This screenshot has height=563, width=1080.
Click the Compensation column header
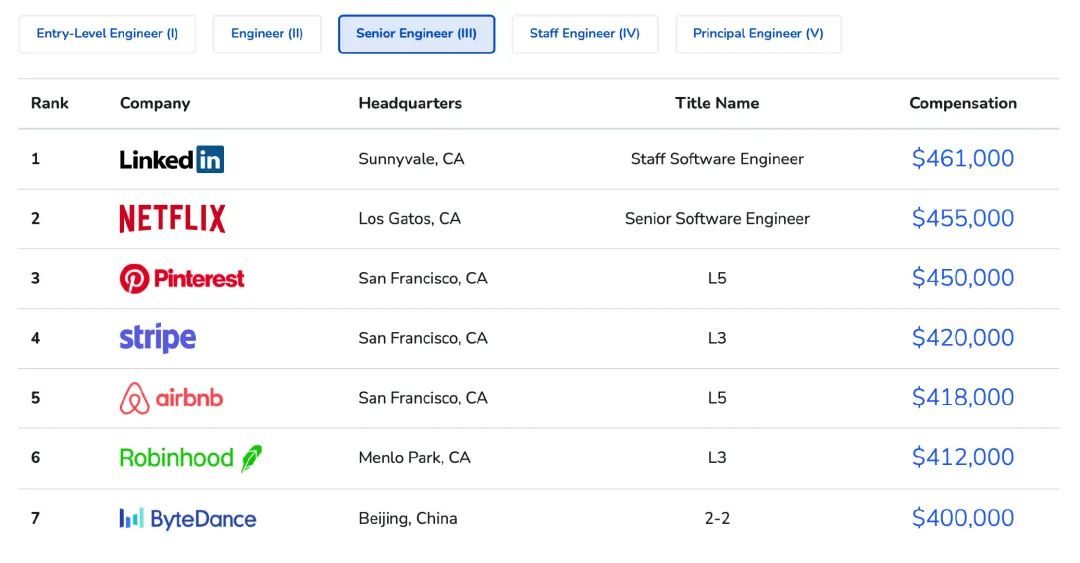tap(962, 103)
